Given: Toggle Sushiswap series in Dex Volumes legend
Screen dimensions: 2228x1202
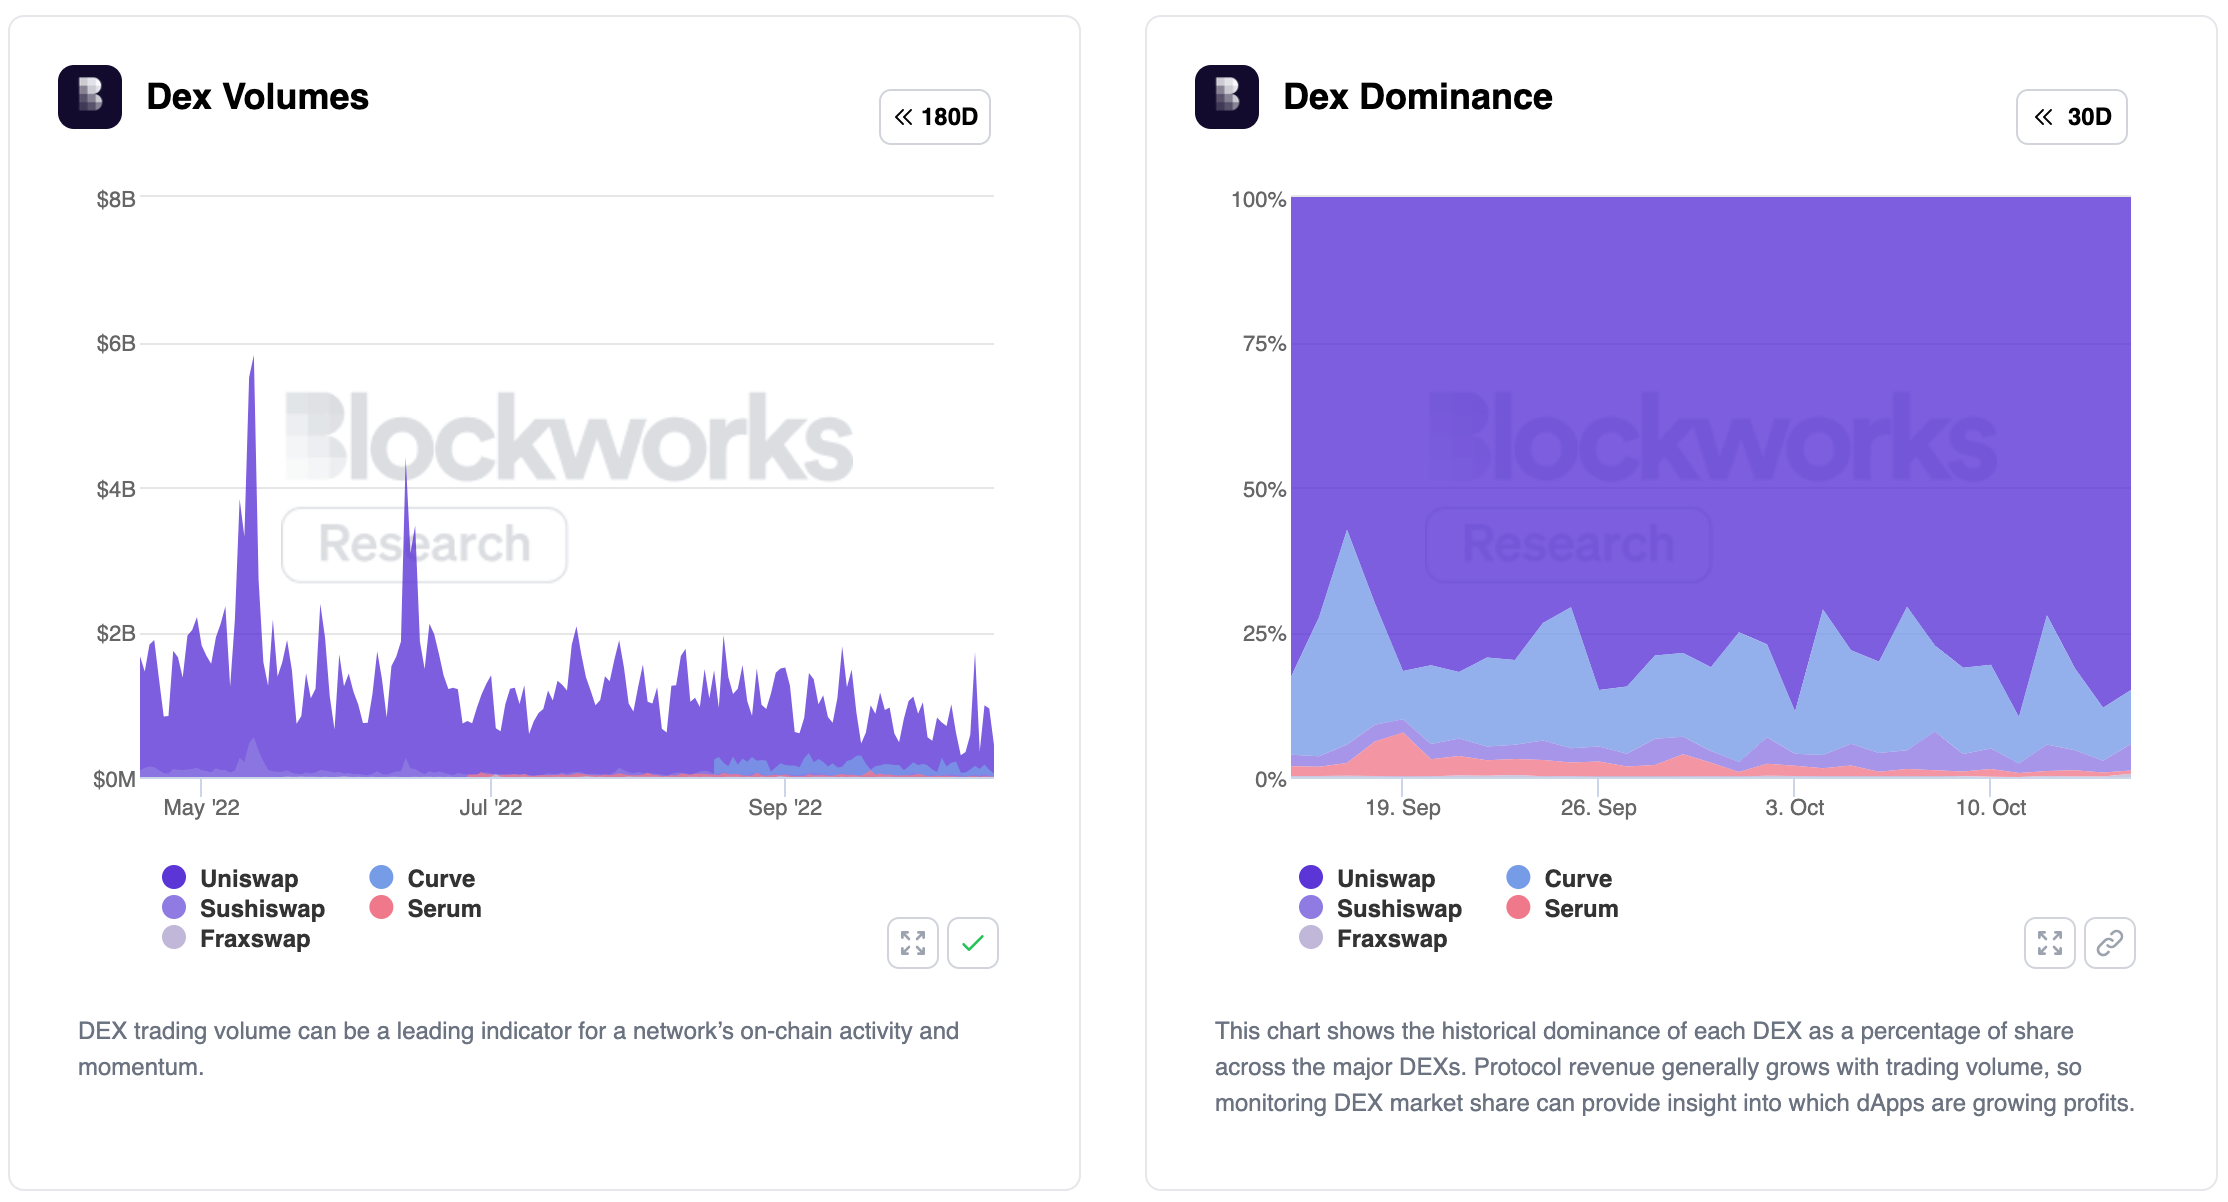Looking at the screenshot, I should [261, 908].
